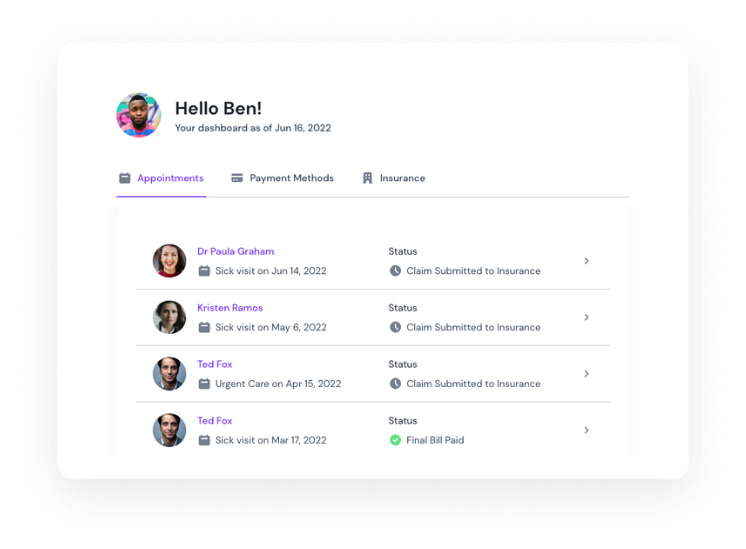This screenshot has width=746, height=549.
Task: Click Kristen Ramos's profile photo
Action: coord(169,317)
